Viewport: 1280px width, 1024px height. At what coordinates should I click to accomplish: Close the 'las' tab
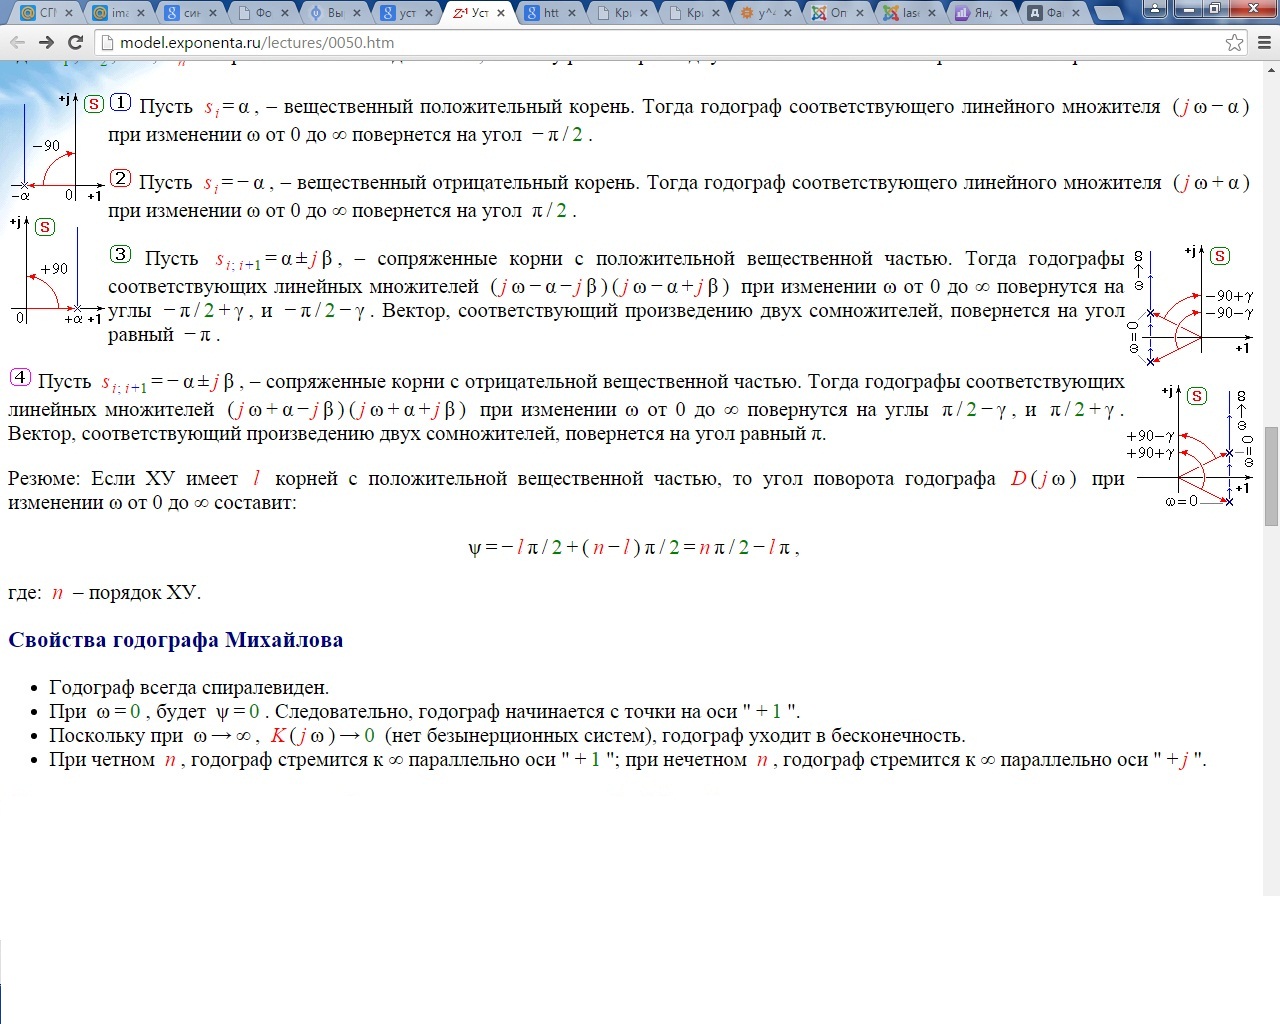coord(933,13)
